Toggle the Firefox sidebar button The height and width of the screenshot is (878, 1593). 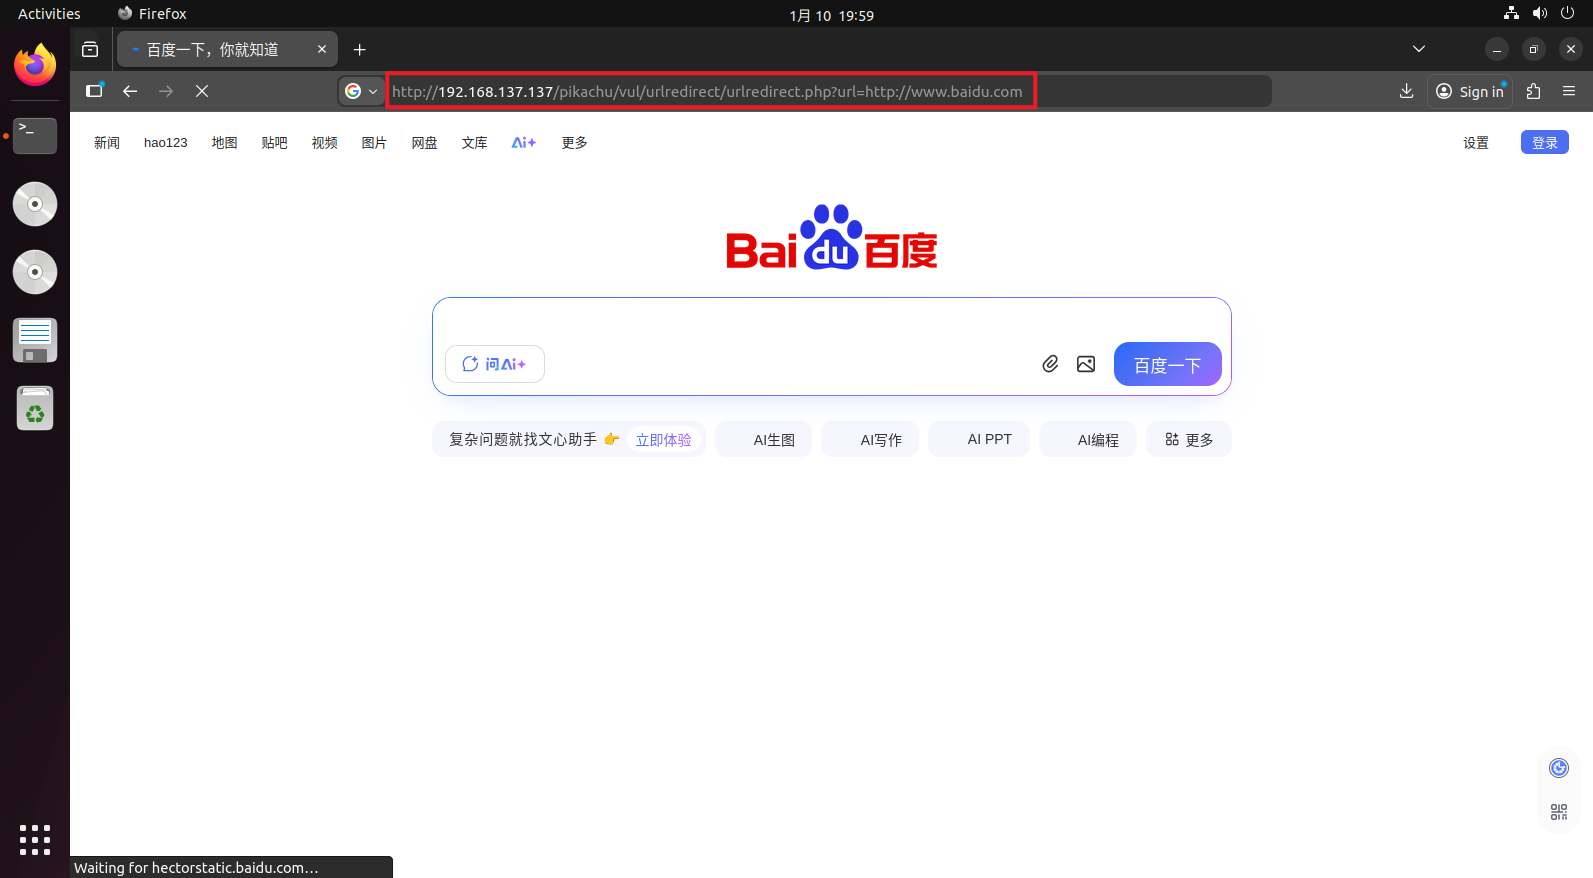[x=94, y=91]
